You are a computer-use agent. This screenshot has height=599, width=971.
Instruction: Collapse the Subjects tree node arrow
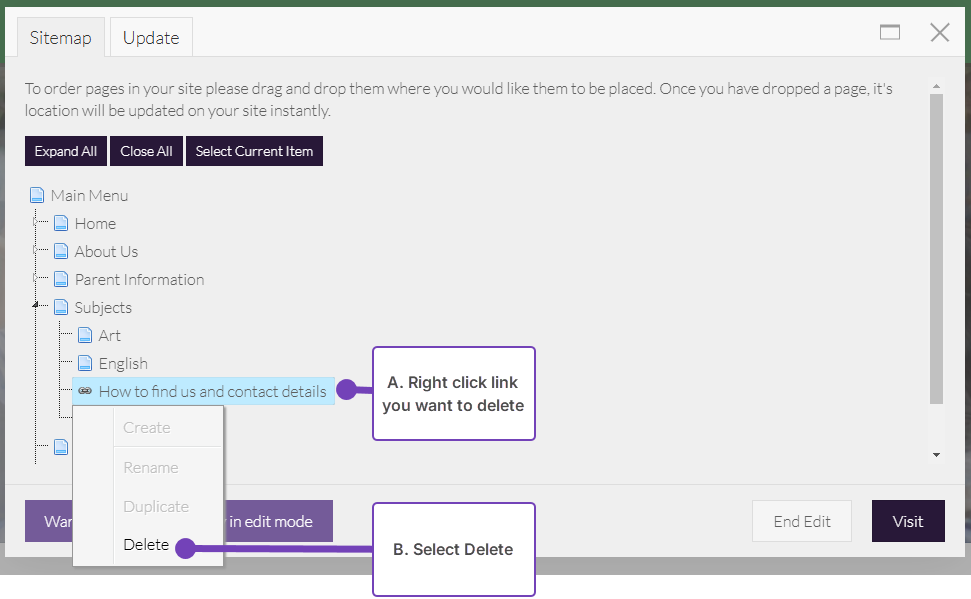[37, 305]
